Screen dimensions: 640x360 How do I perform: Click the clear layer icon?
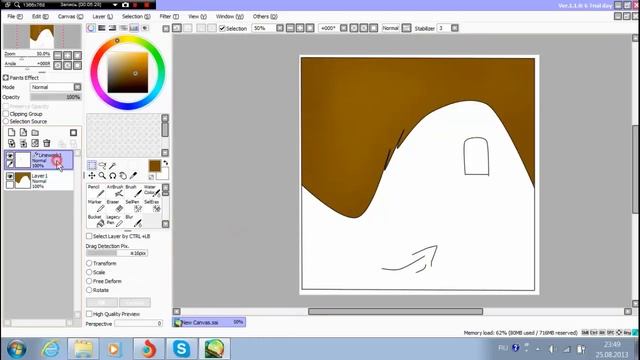pyautogui.click(x=35, y=143)
